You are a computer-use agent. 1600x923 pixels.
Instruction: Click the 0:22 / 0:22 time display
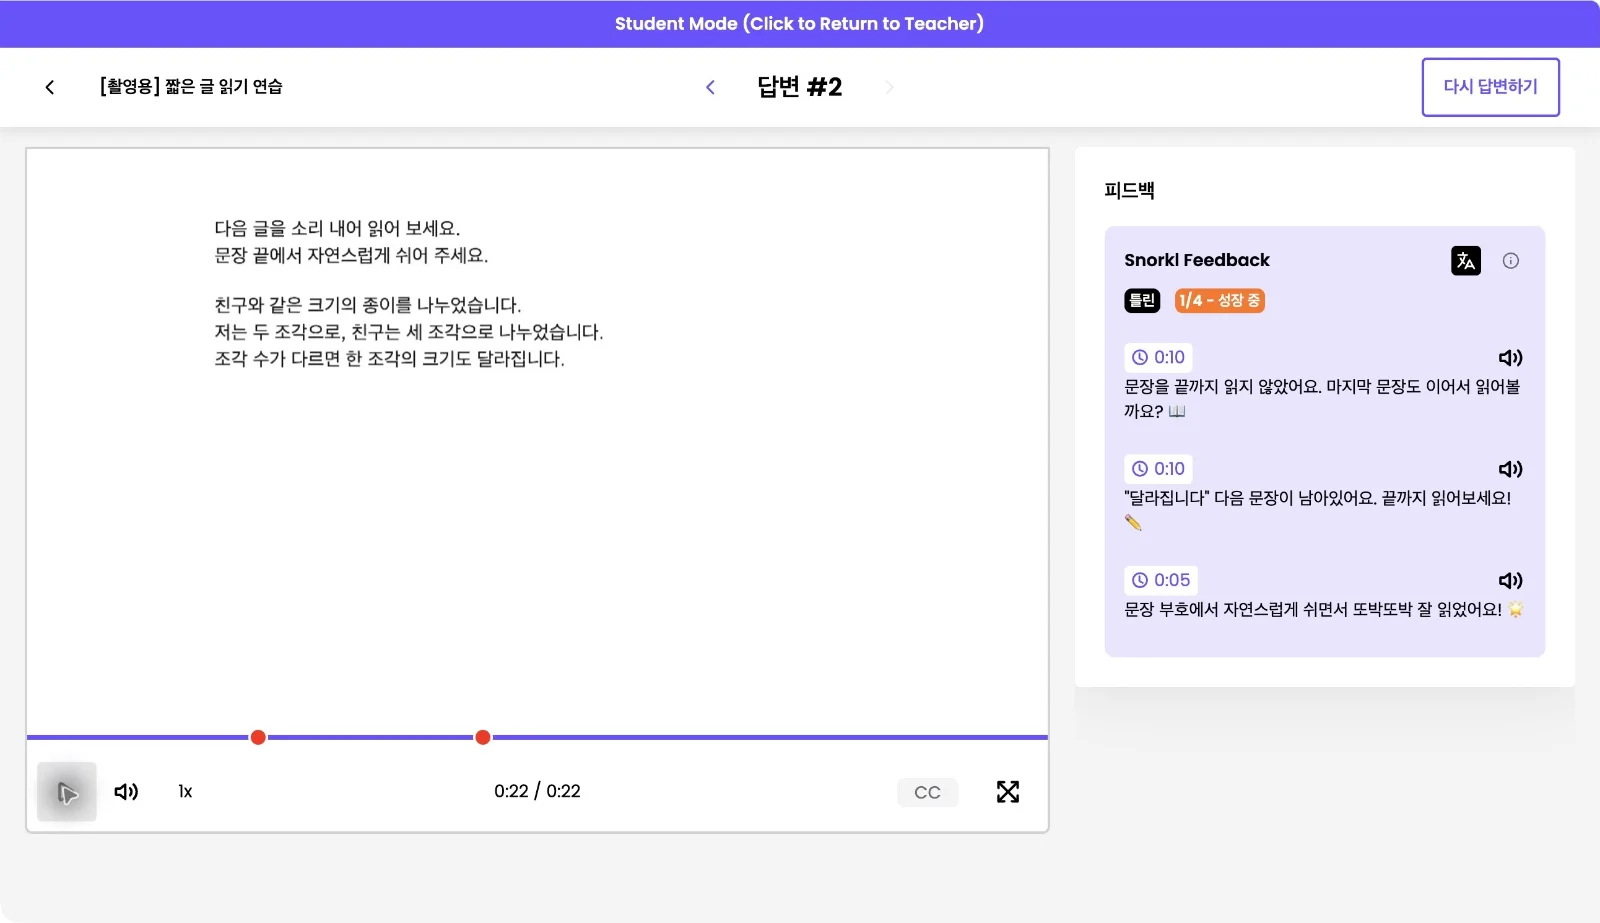pyautogui.click(x=537, y=792)
